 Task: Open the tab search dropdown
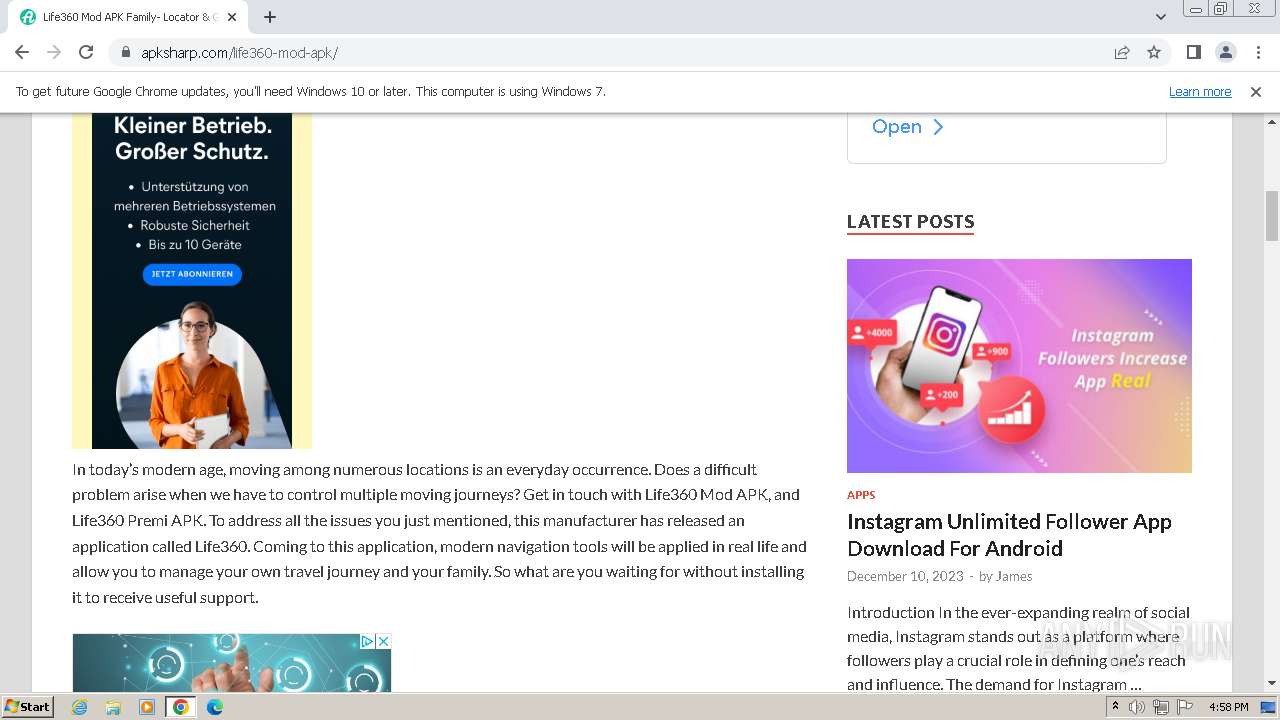[1161, 17]
